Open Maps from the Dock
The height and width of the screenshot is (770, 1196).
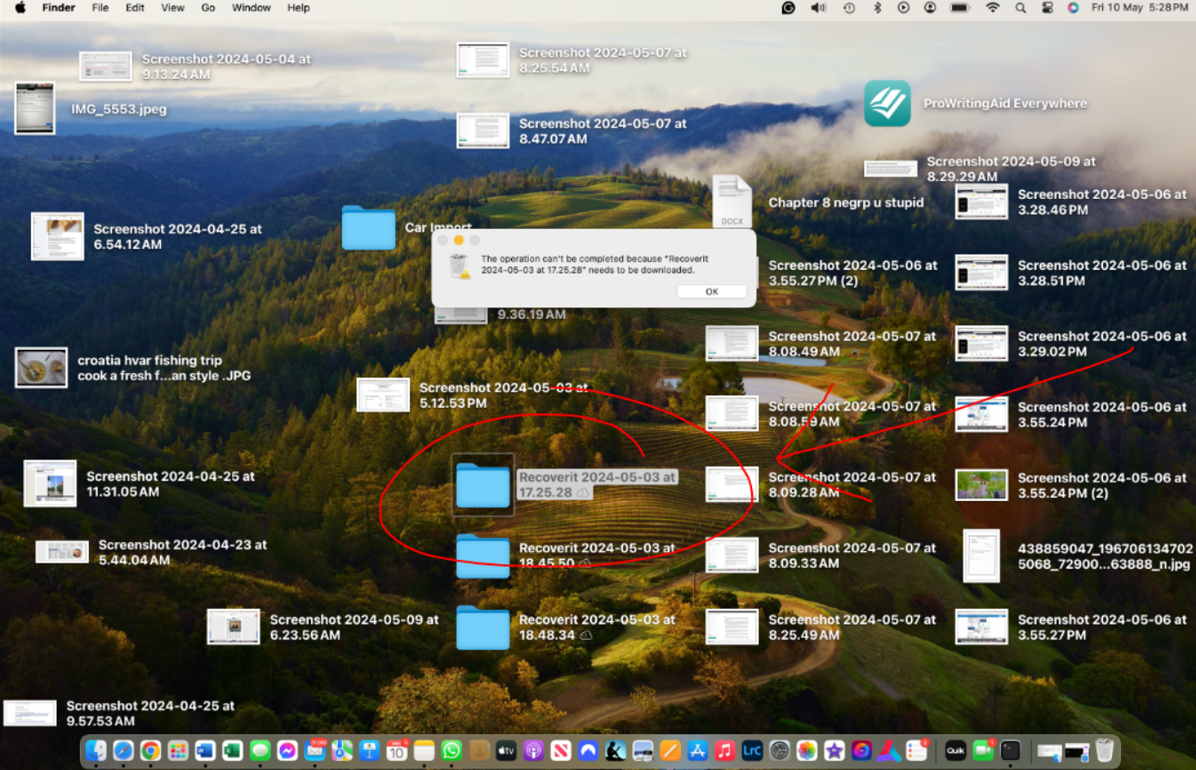point(342,751)
